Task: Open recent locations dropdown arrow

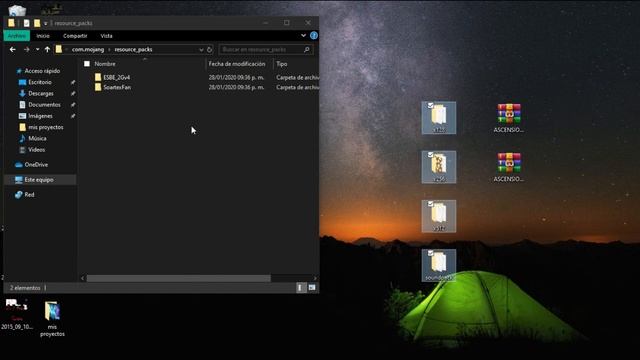Action: [x=37, y=49]
